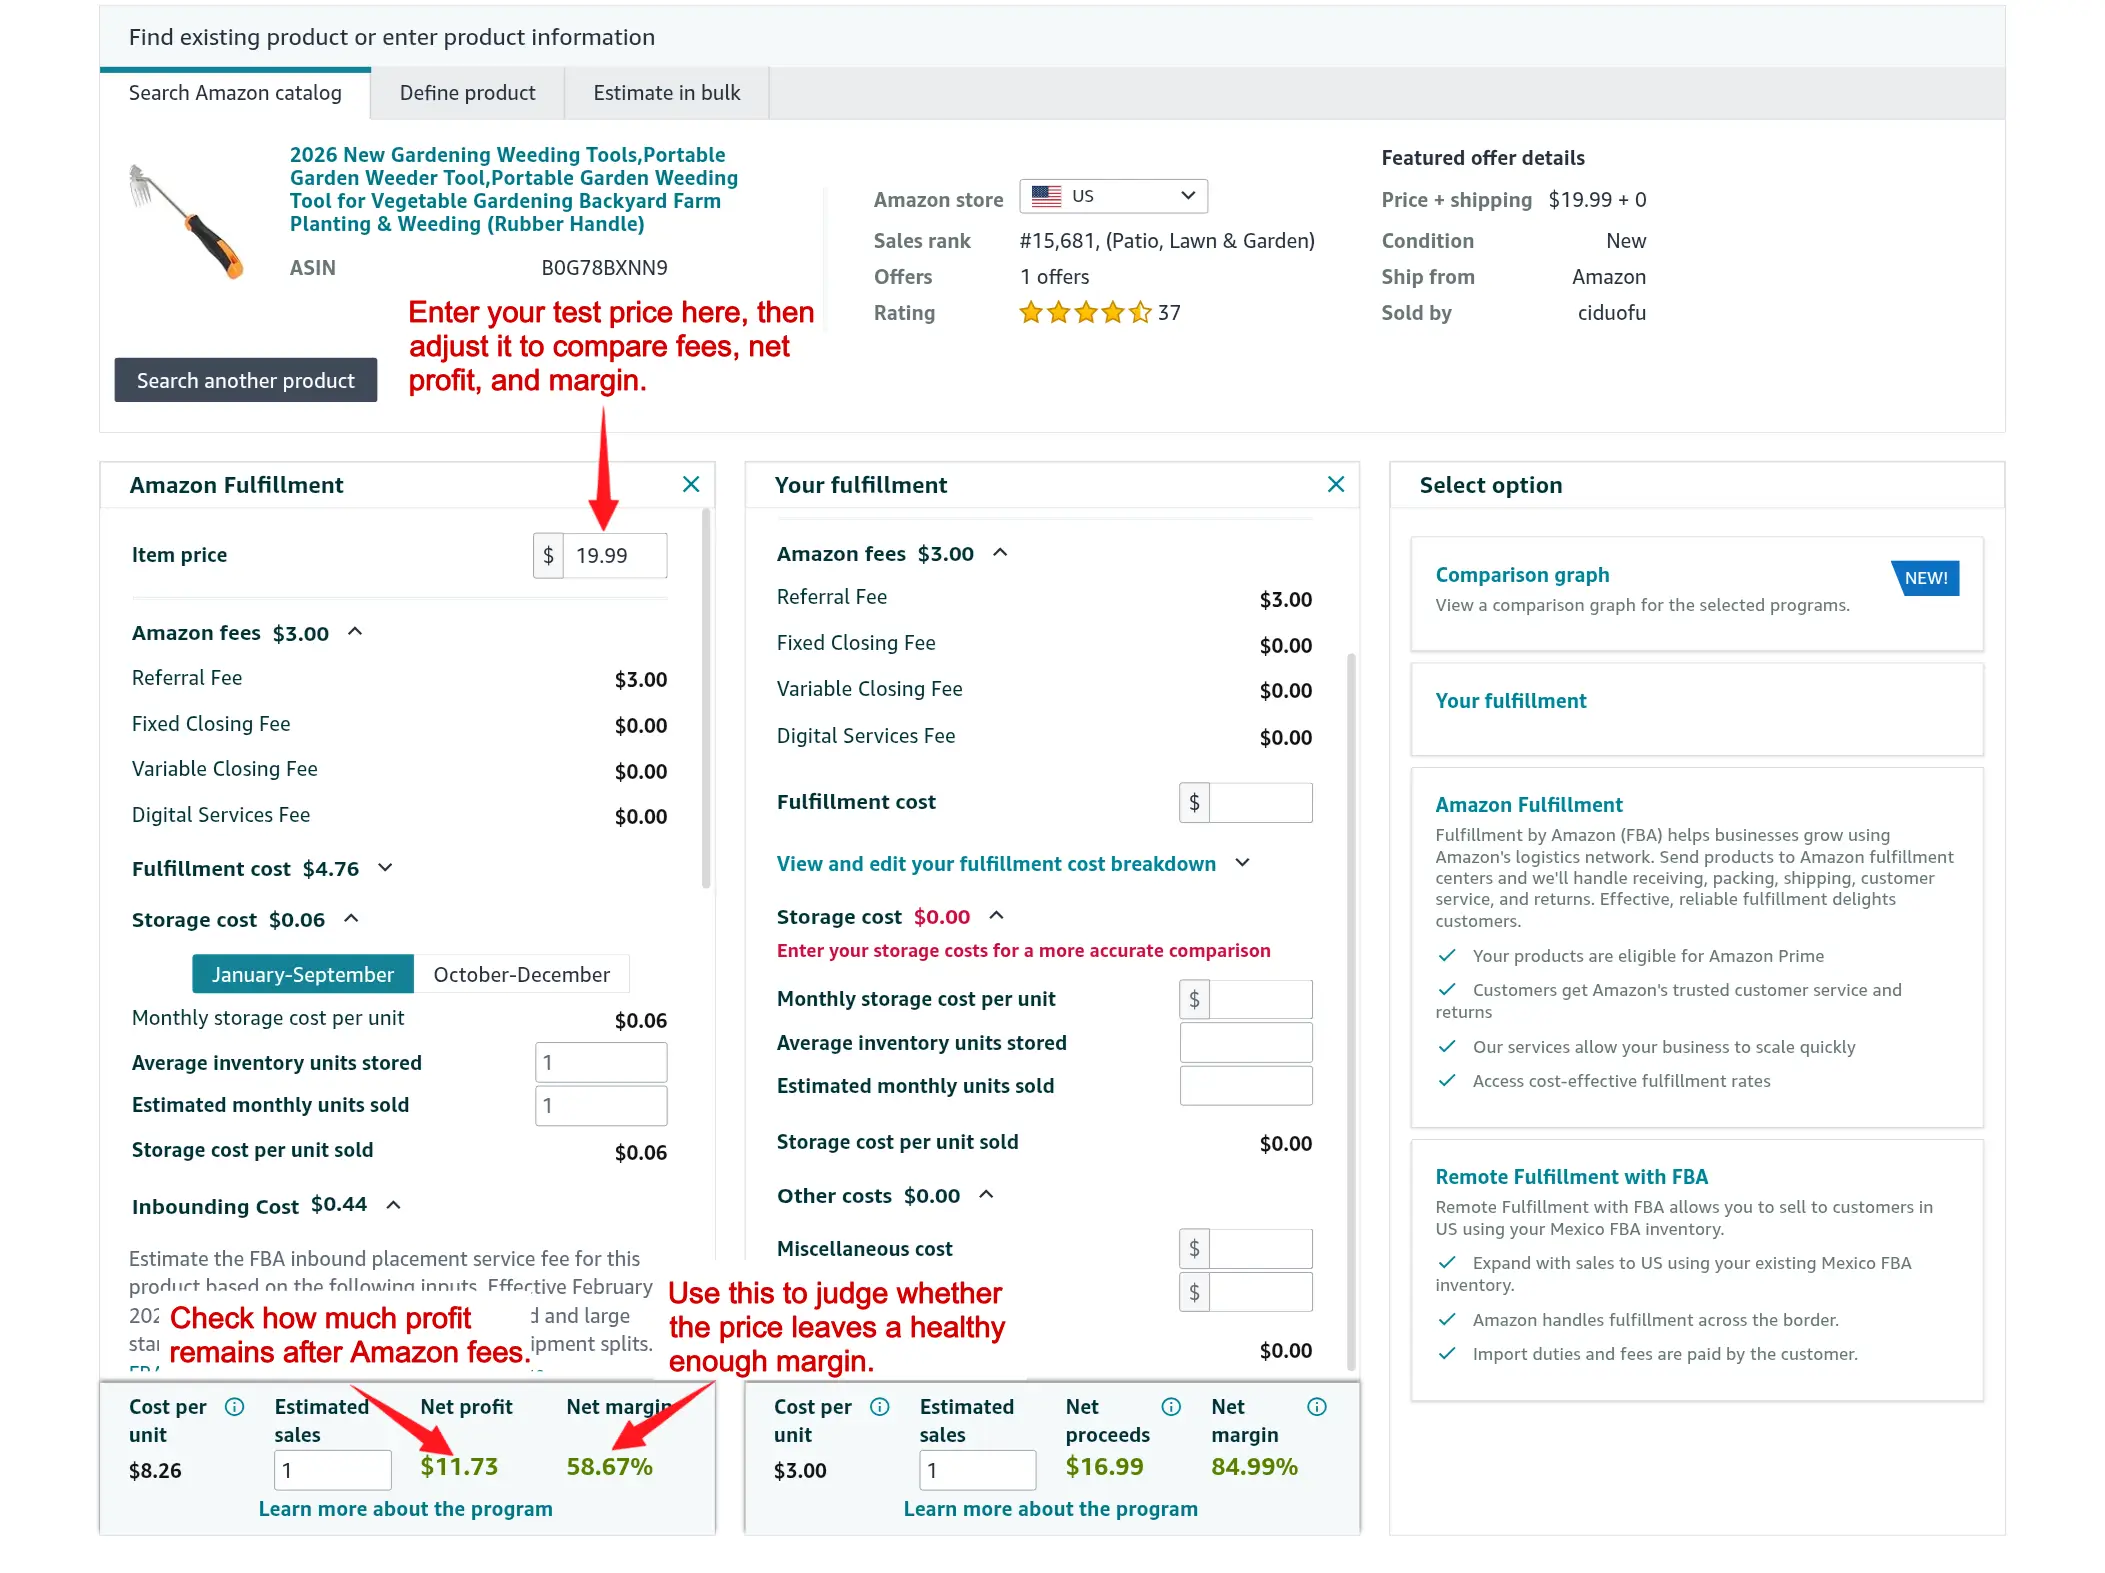This screenshot has height=1573, width=2105.
Task: Select October-December storage period
Action: point(521,974)
